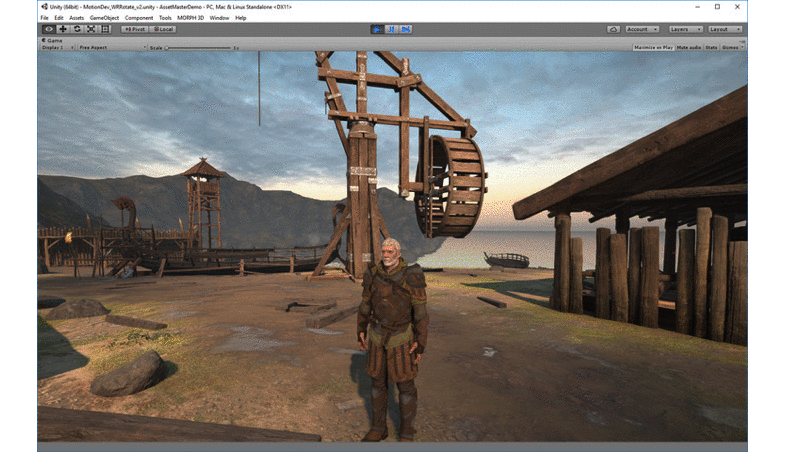
Task: Click the character in Game view
Action: pyautogui.click(x=391, y=340)
